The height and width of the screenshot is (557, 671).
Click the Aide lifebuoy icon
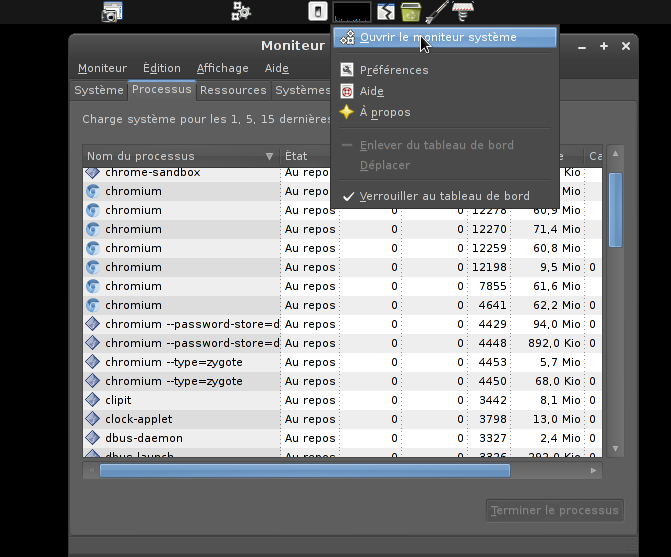pos(347,91)
